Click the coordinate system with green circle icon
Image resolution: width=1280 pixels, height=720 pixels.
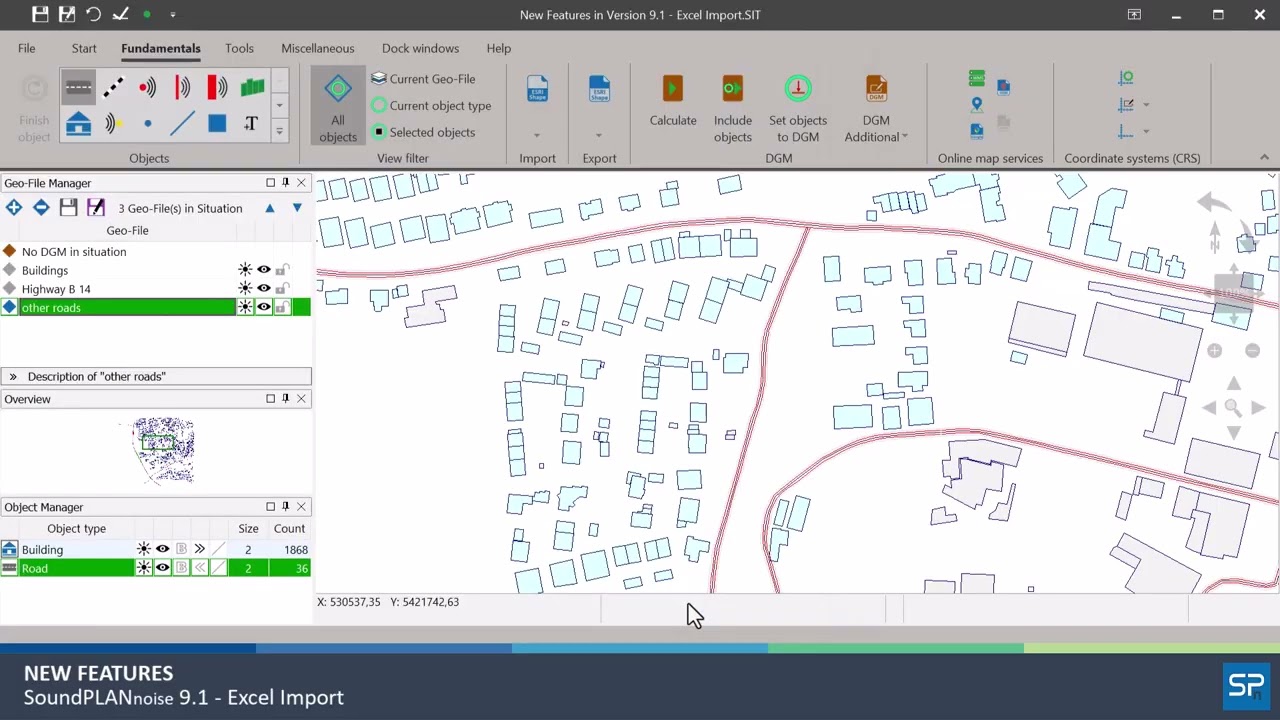tap(1126, 78)
